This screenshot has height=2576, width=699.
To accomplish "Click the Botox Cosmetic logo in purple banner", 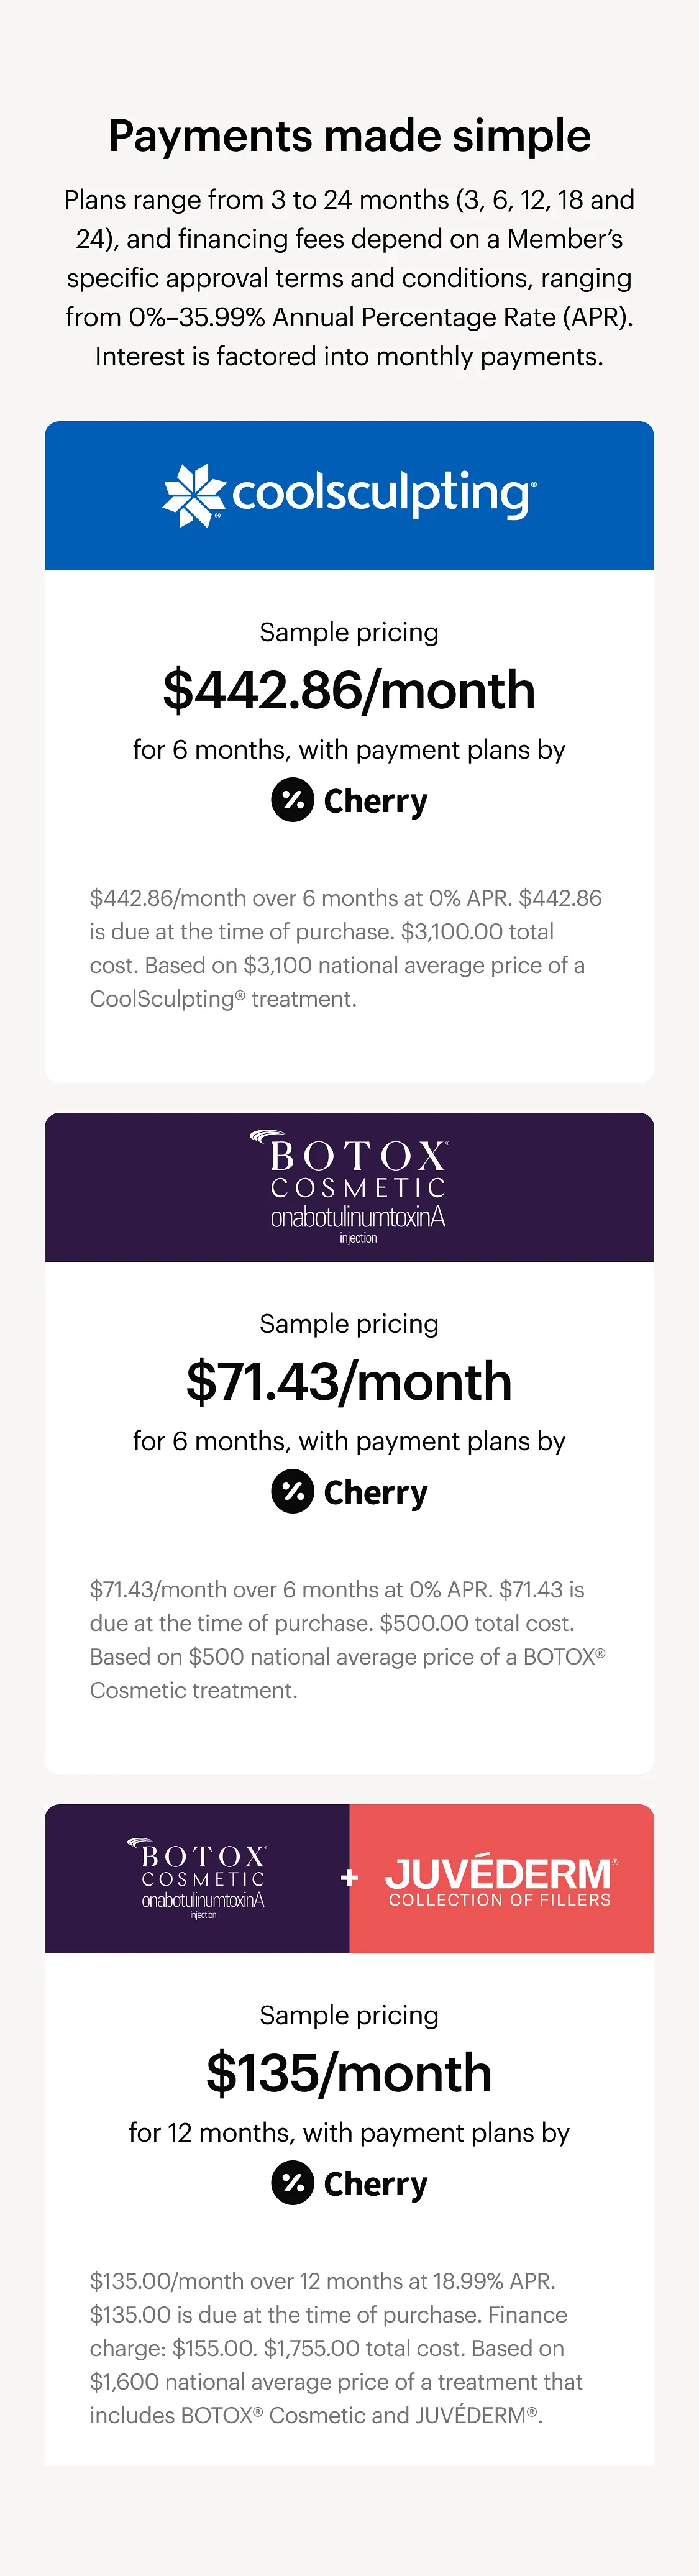I will coord(358,1187).
